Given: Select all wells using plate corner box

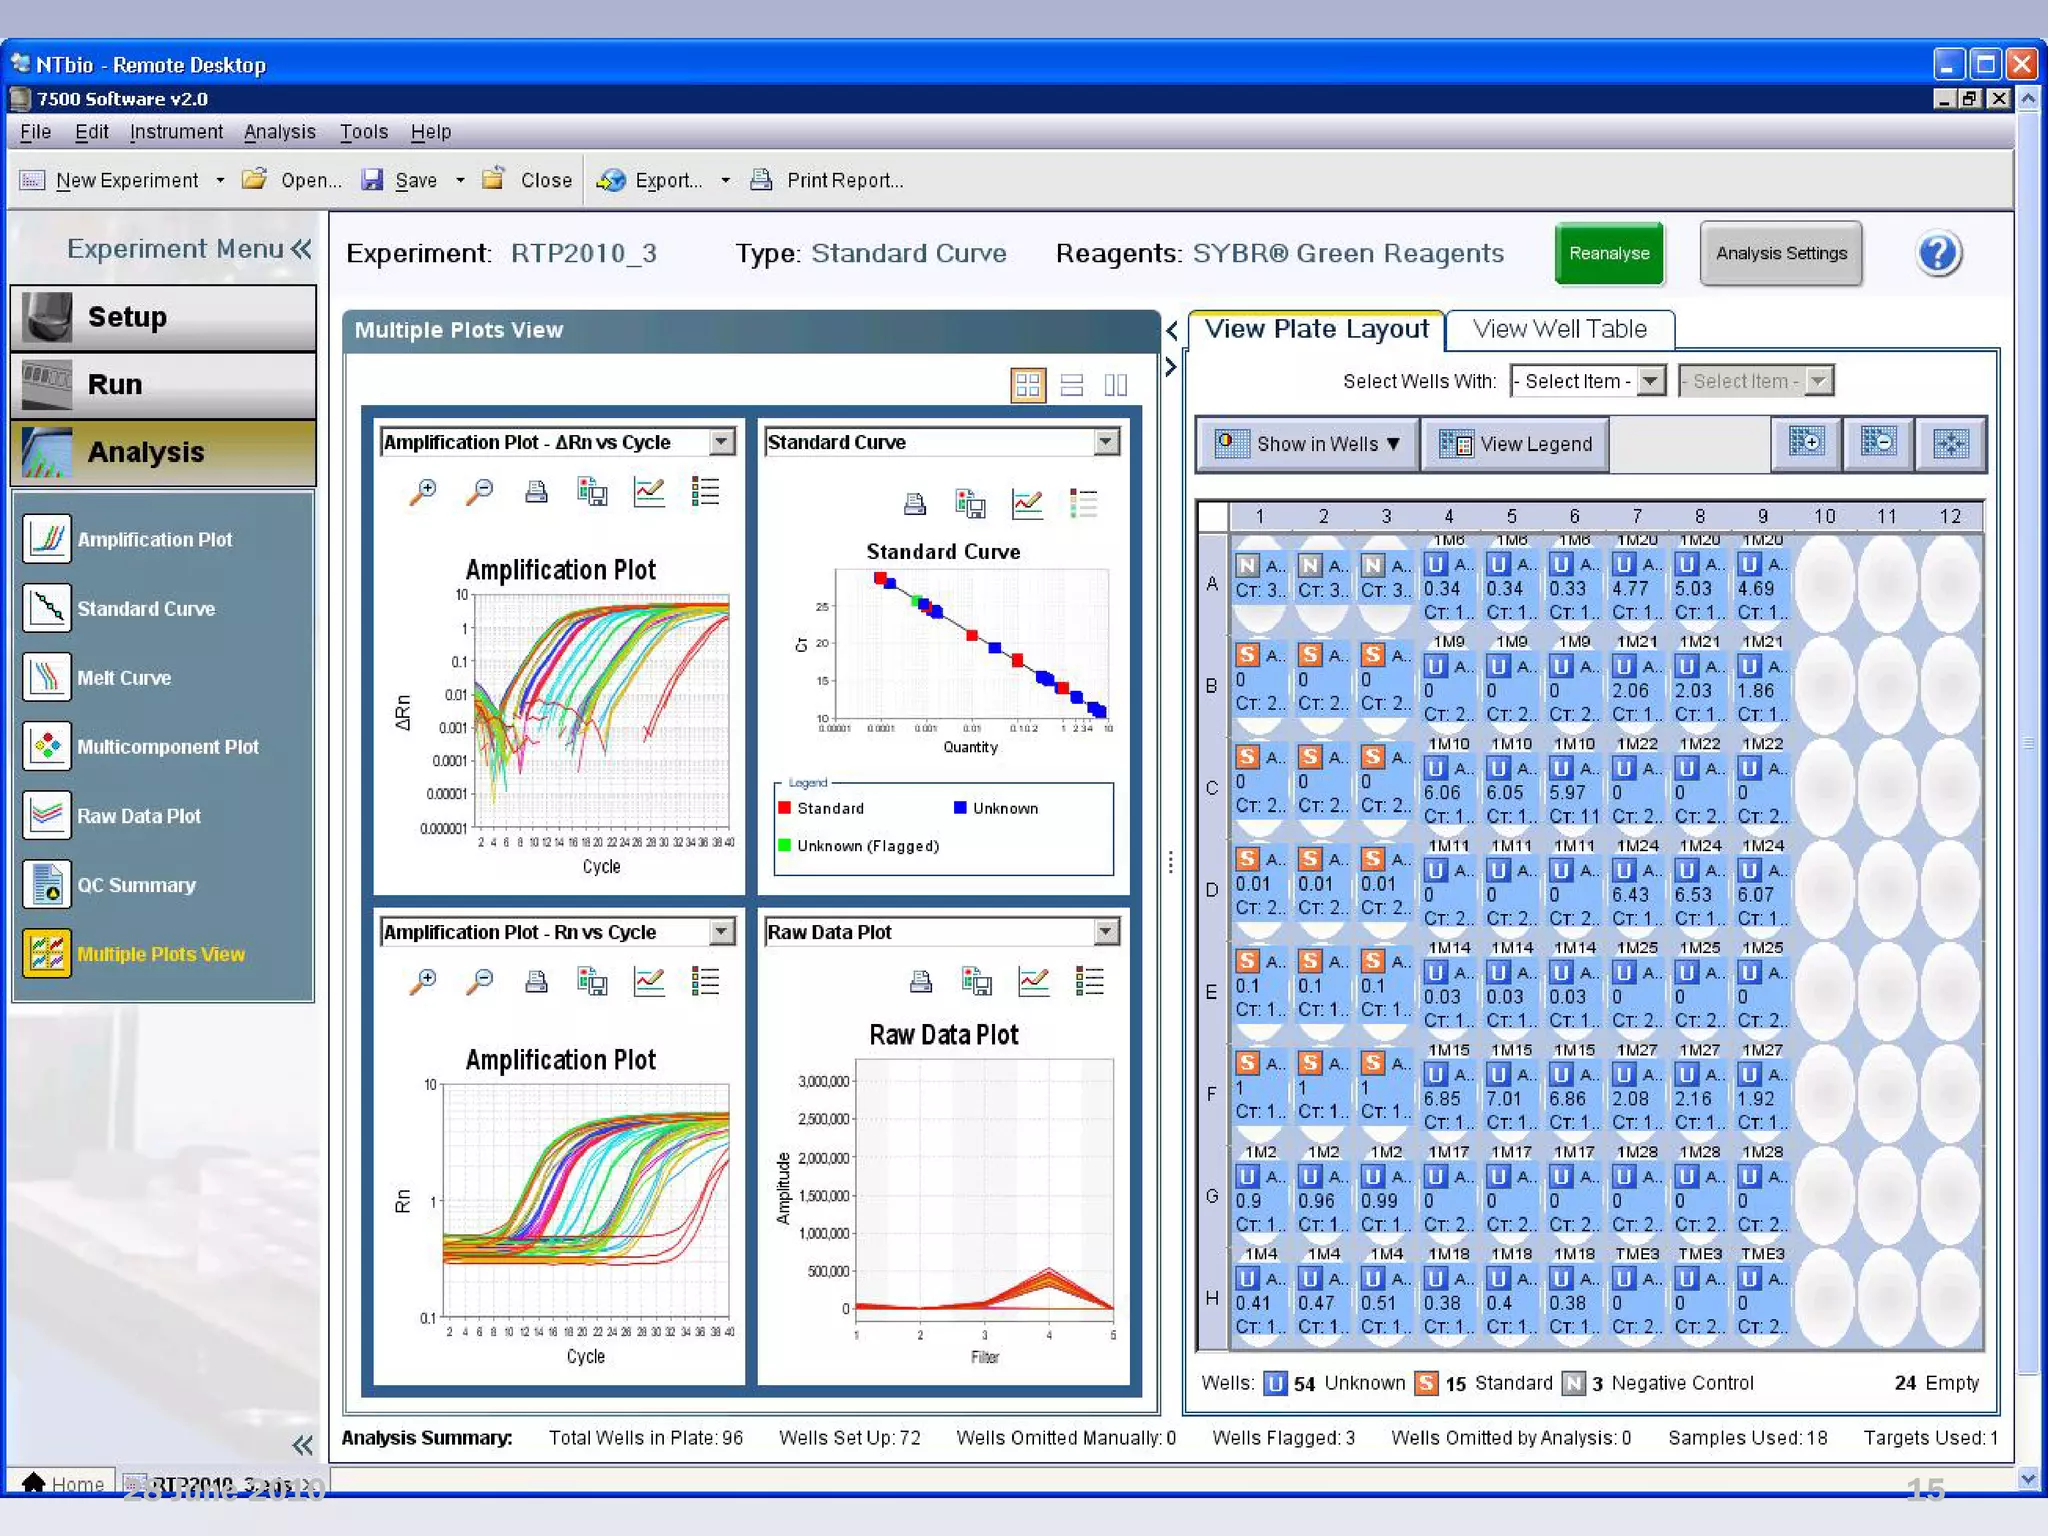Looking at the screenshot, I should click(x=1213, y=516).
